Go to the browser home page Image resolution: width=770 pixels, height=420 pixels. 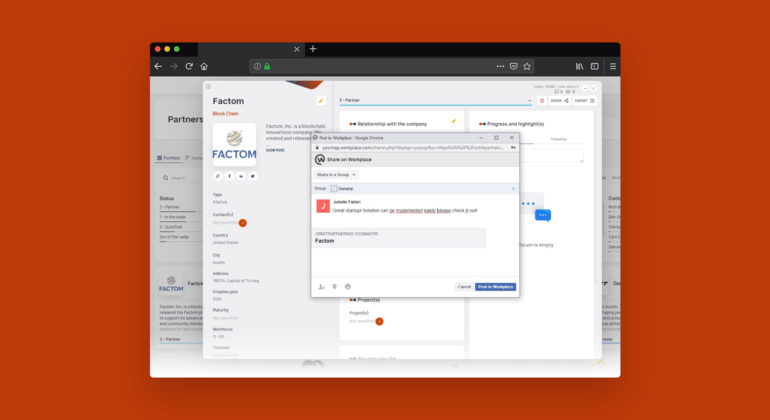pos(204,66)
